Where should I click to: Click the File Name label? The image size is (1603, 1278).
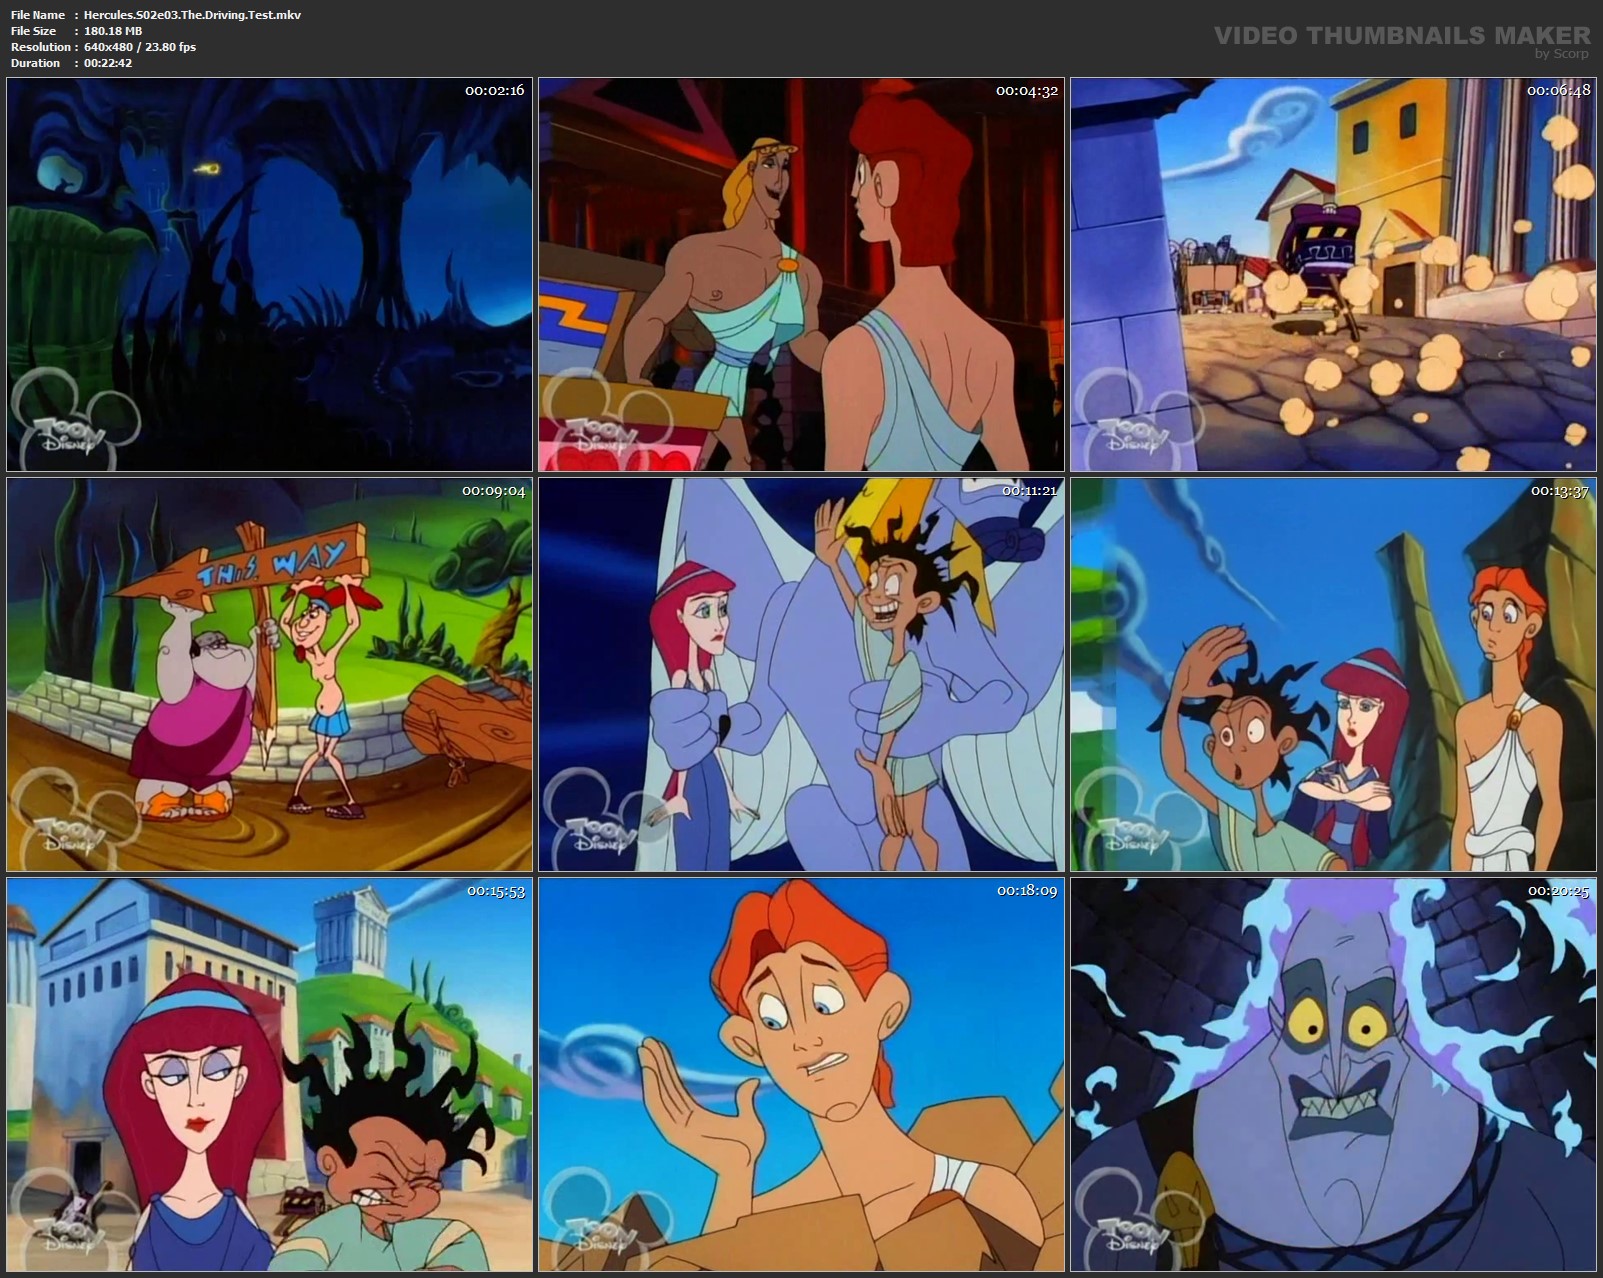tap(38, 15)
